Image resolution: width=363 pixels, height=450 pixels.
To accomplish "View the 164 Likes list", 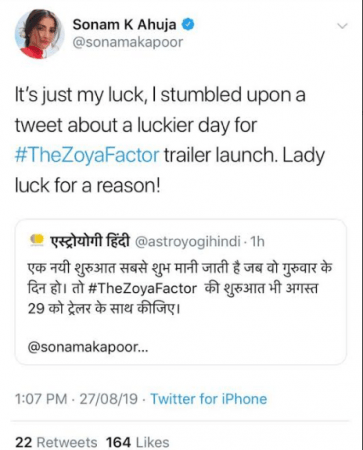I will 137,442.
